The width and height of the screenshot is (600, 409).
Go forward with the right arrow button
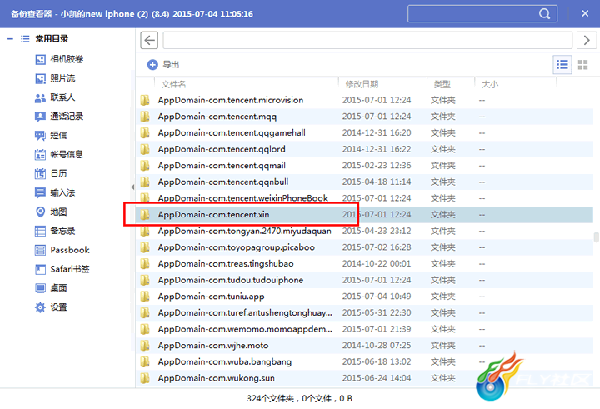tap(586, 40)
